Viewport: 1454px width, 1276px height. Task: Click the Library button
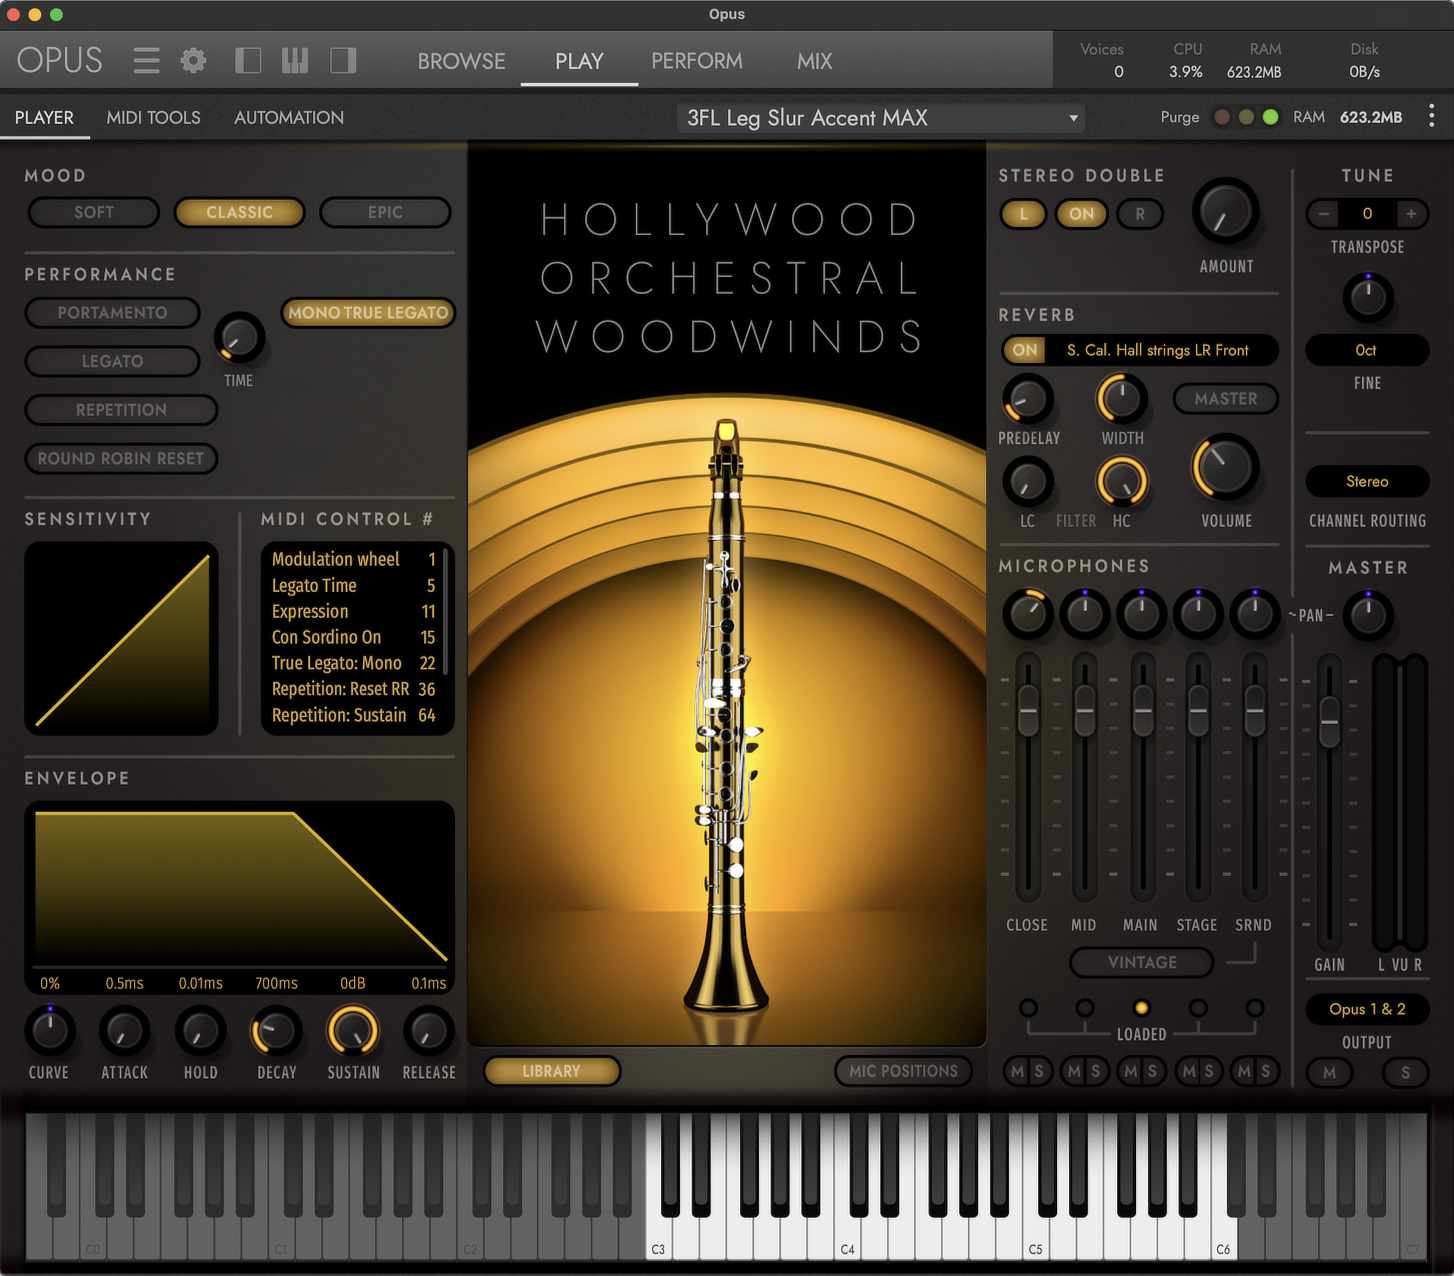point(551,1071)
